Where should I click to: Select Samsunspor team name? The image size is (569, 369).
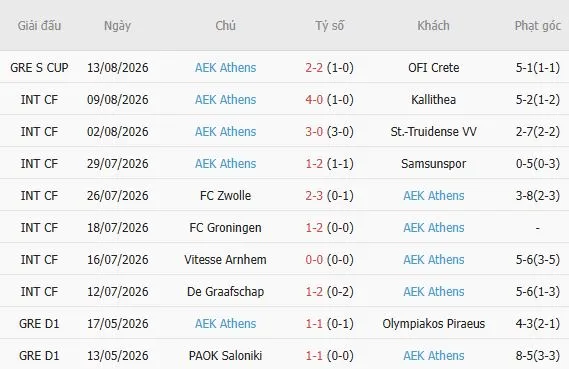(434, 164)
